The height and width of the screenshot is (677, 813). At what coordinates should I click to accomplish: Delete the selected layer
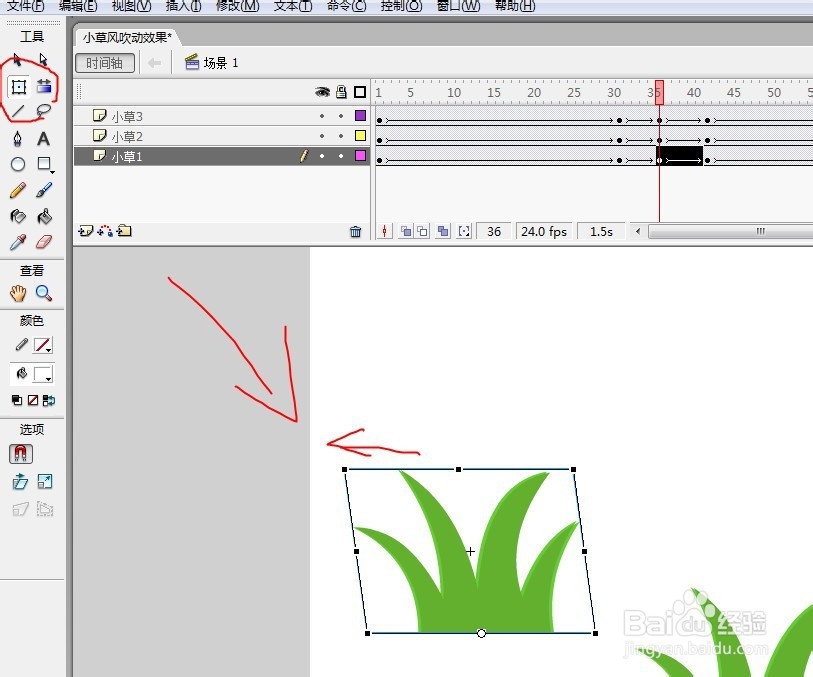tap(355, 232)
